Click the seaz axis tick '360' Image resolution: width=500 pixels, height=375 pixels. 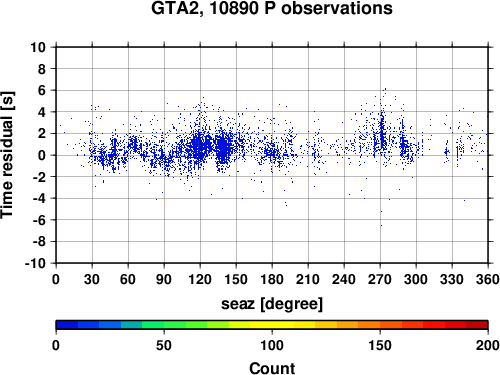point(488,279)
